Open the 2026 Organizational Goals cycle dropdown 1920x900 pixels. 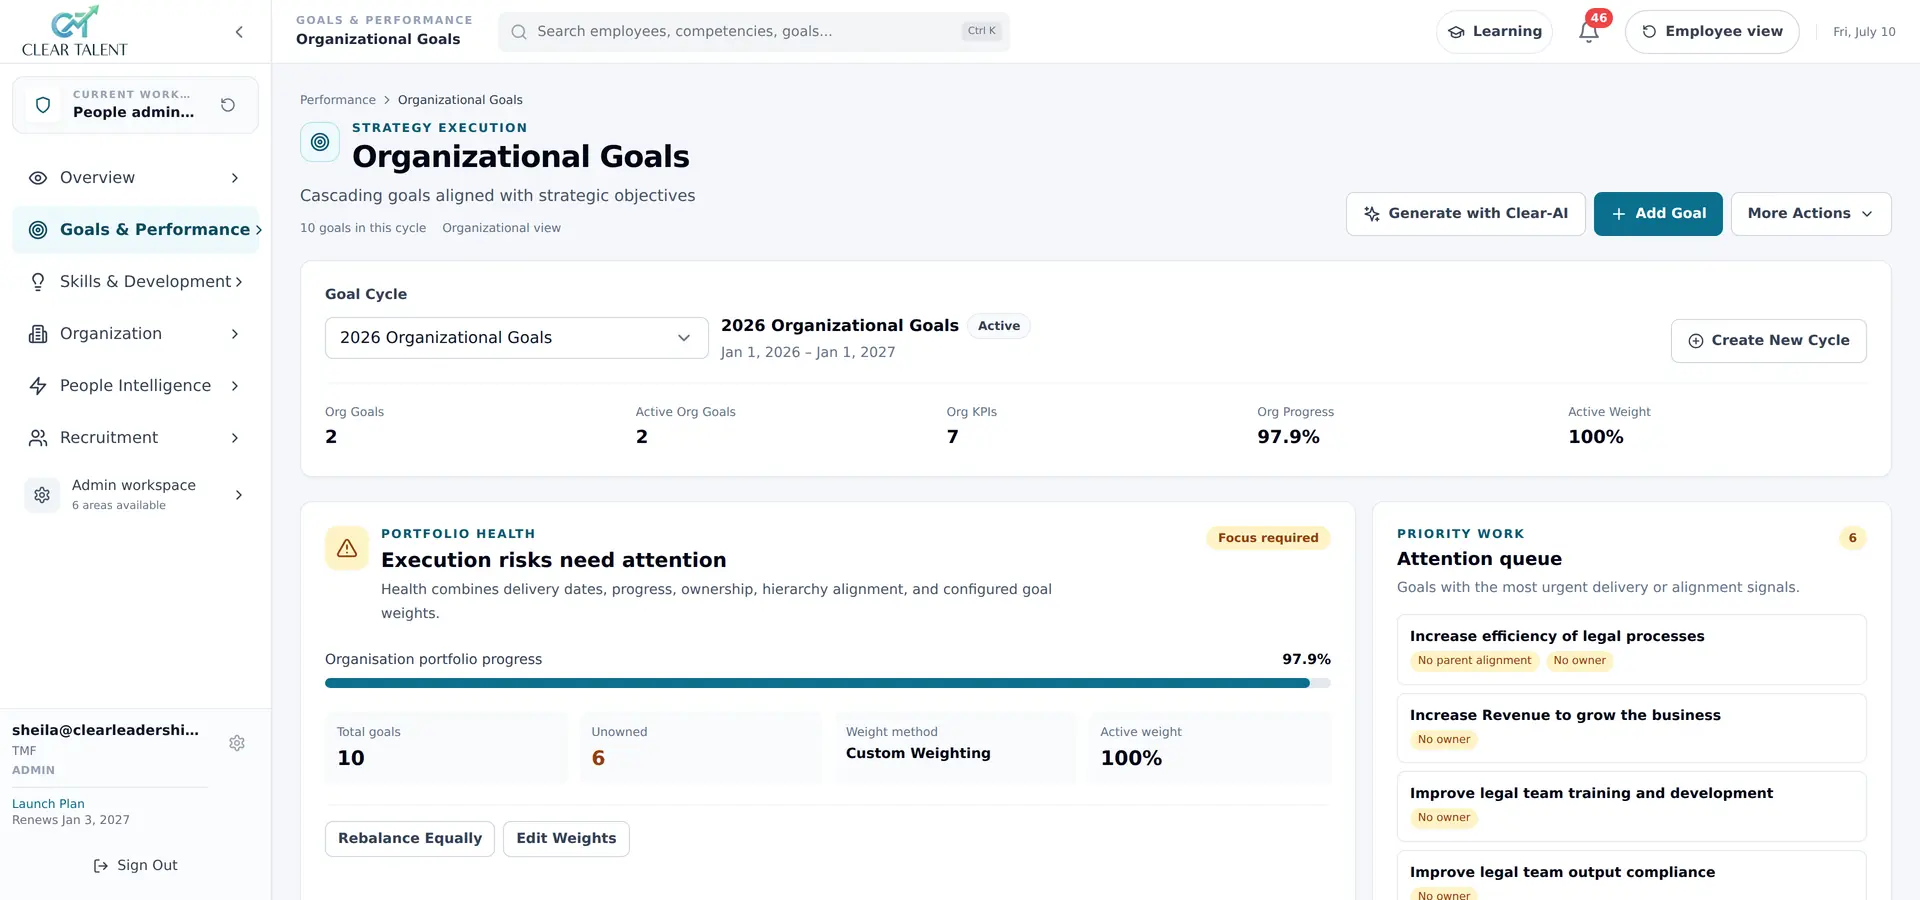tap(516, 338)
